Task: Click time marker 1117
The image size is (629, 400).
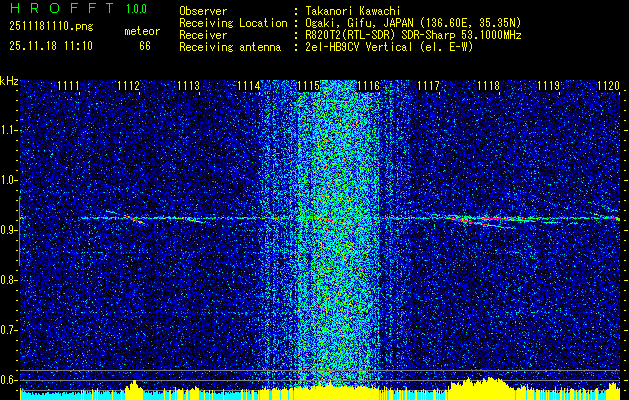Action: 428,86
